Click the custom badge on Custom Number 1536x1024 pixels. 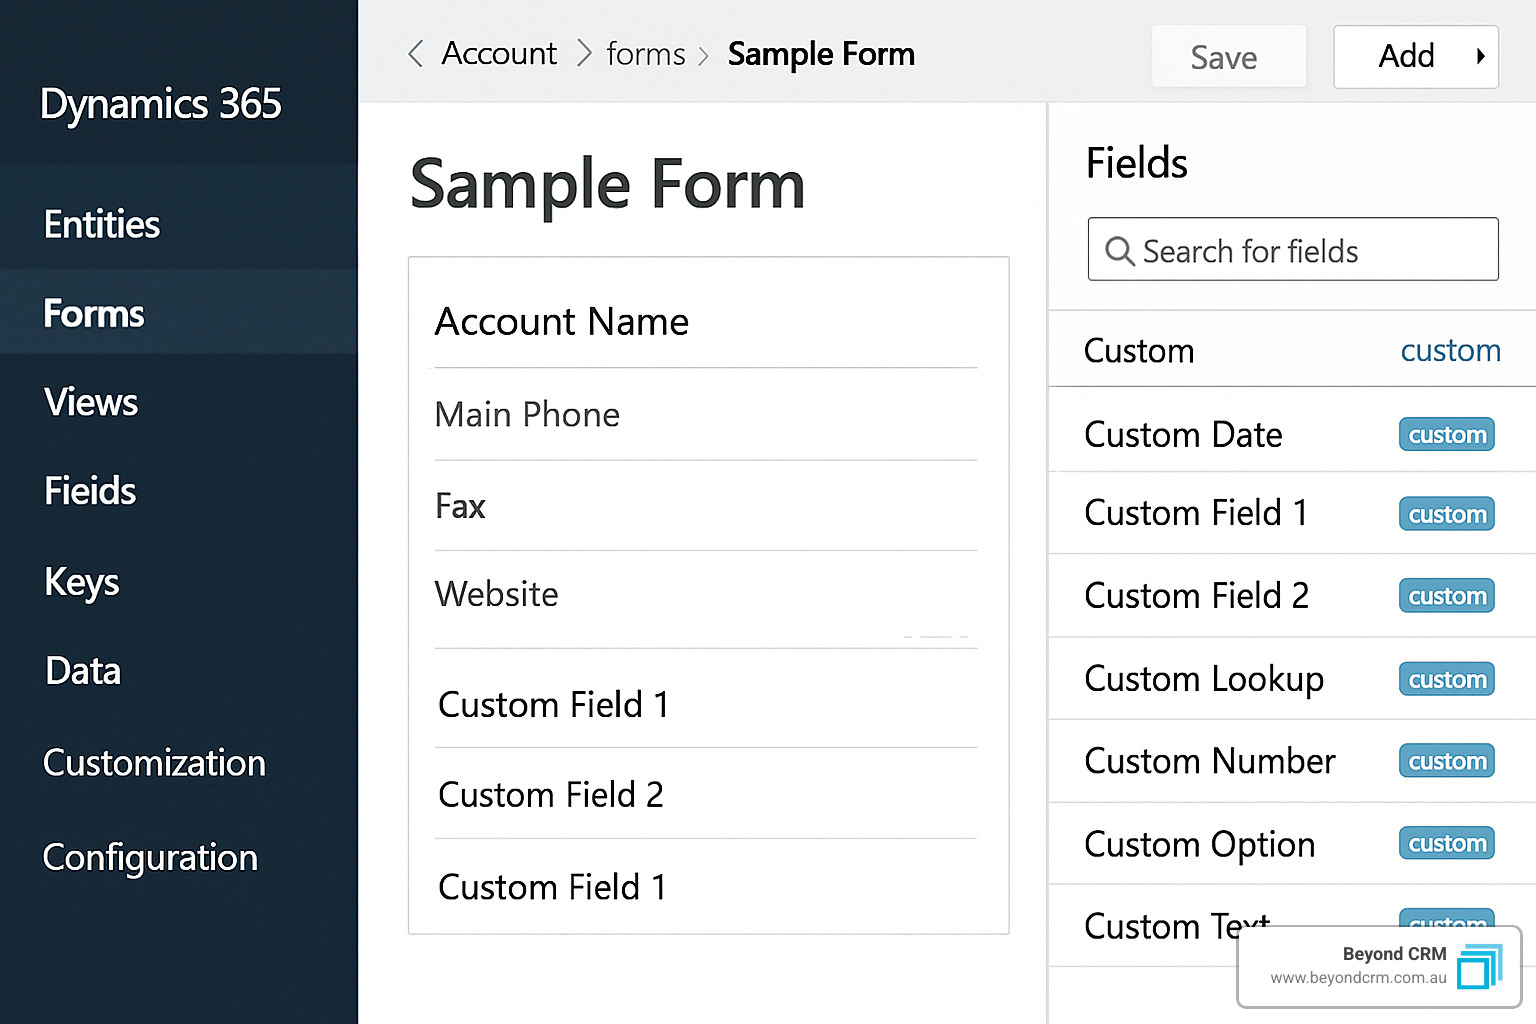(1447, 761)
